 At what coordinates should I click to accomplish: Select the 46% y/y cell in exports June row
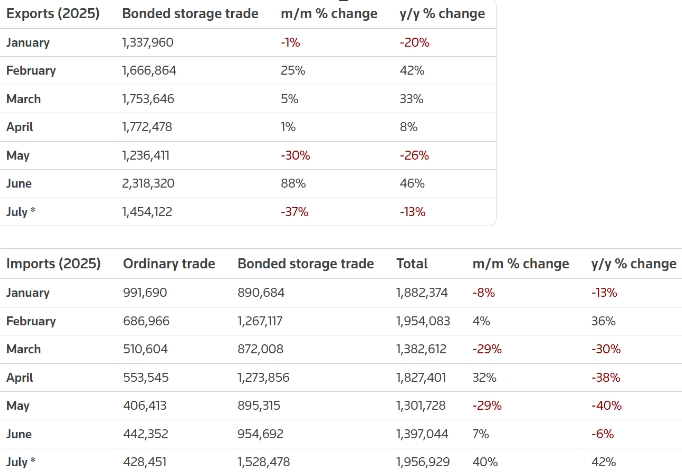tap(412, 184)
